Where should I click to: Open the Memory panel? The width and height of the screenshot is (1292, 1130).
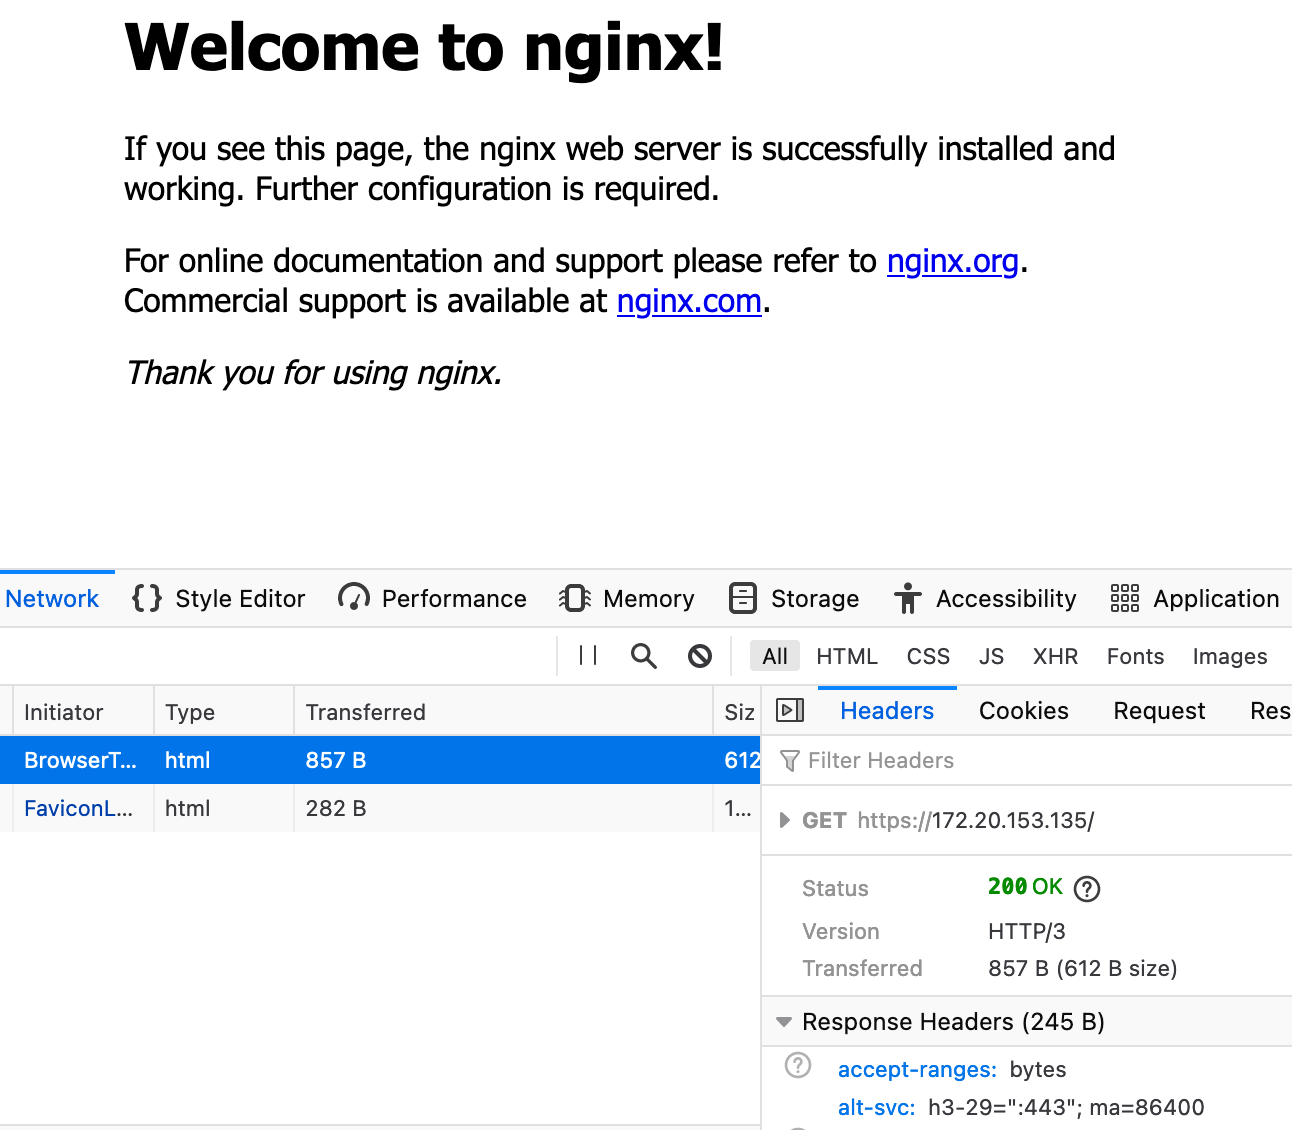627,598
